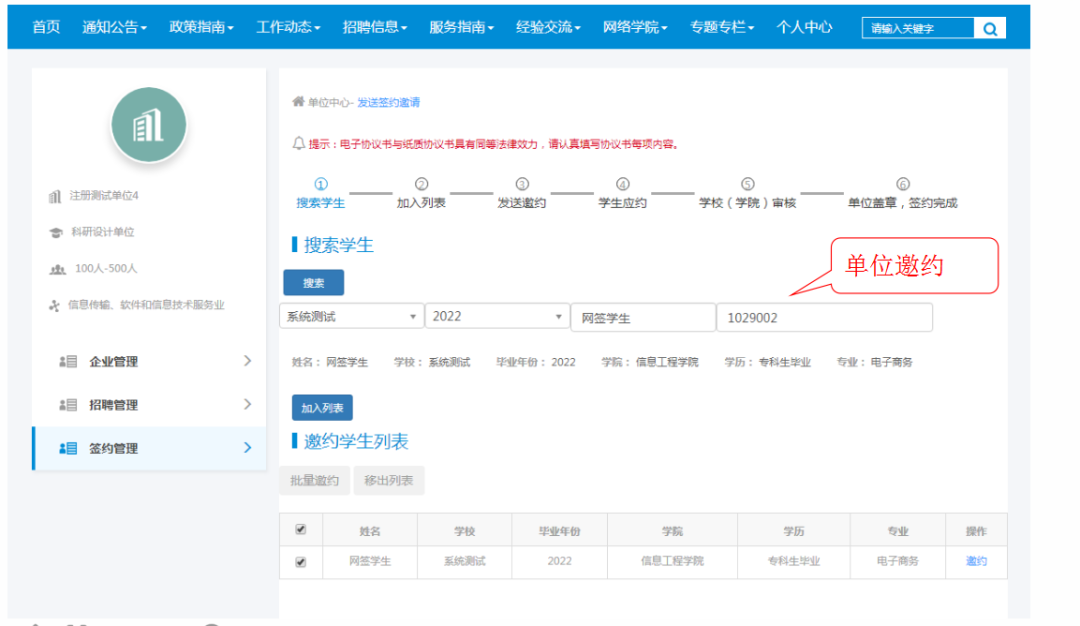The height and width of the screenshot is (626, 1080).
Task: Open the 通知公告 dropdown menu
Action: [114, 28]
